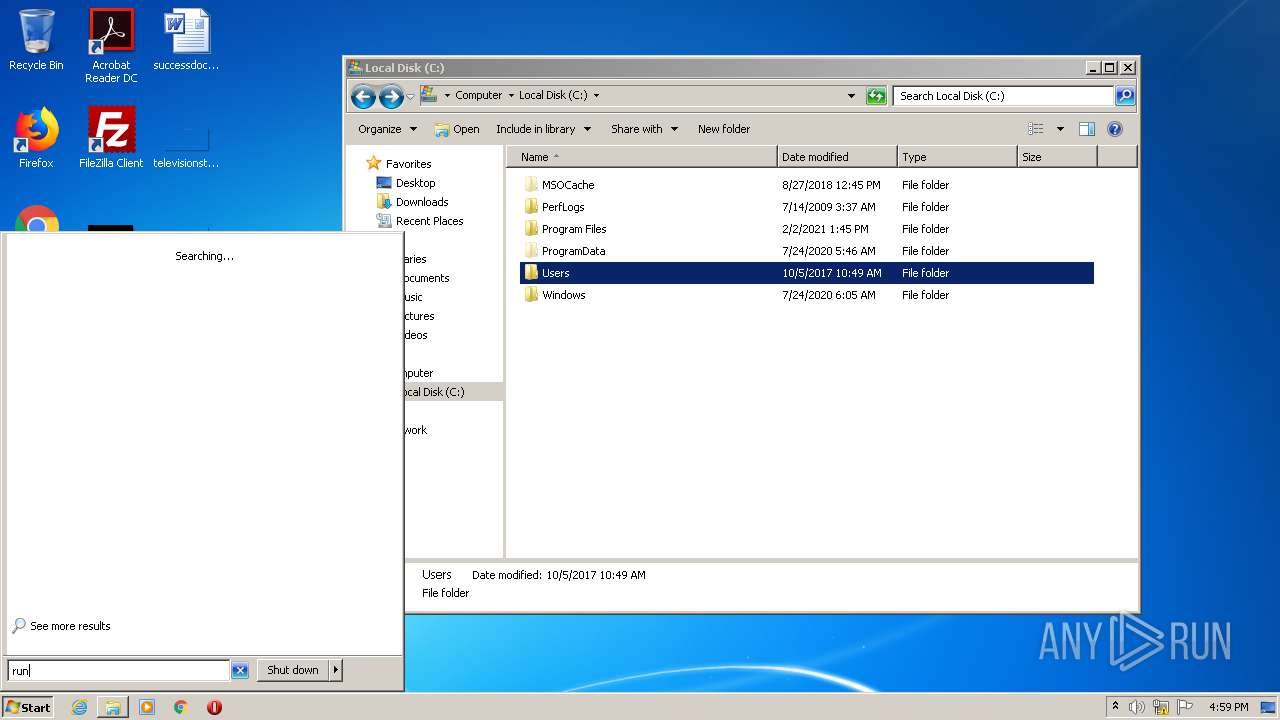
Task: Launch Chrome from the taskbar
Action: tap(181, 707)
